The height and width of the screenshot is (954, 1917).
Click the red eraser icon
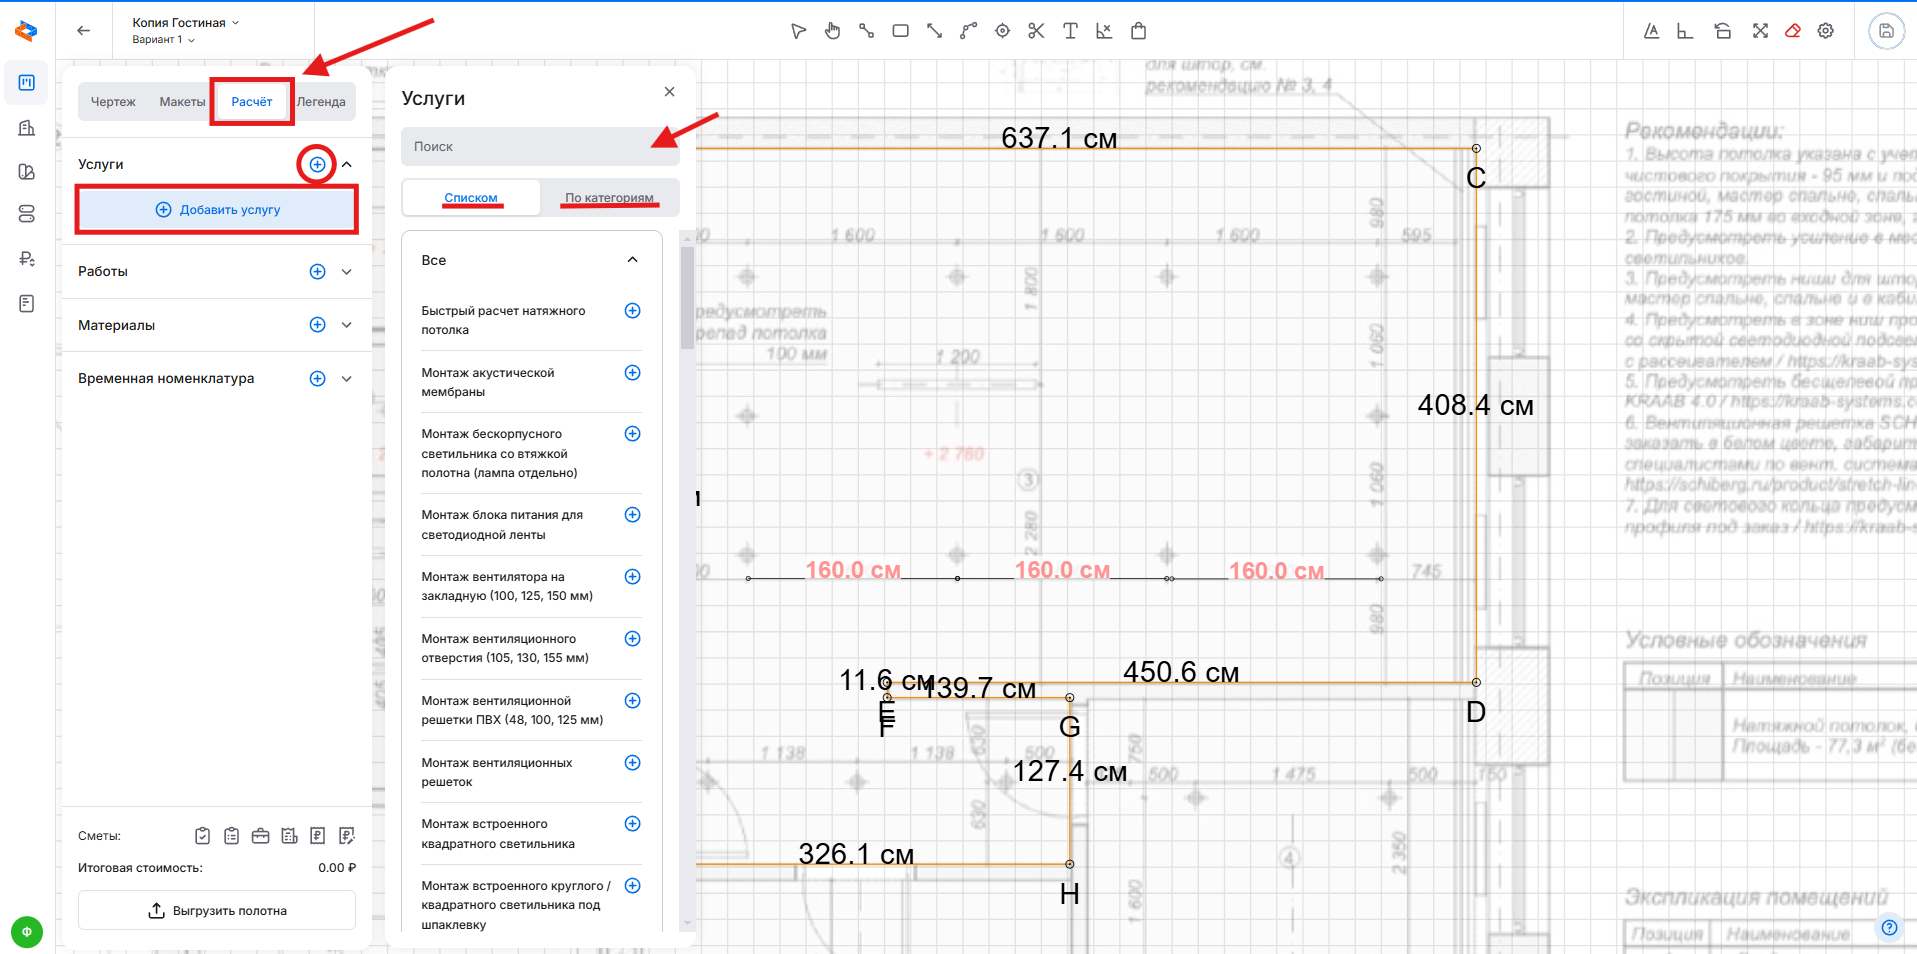(1793, 31)
